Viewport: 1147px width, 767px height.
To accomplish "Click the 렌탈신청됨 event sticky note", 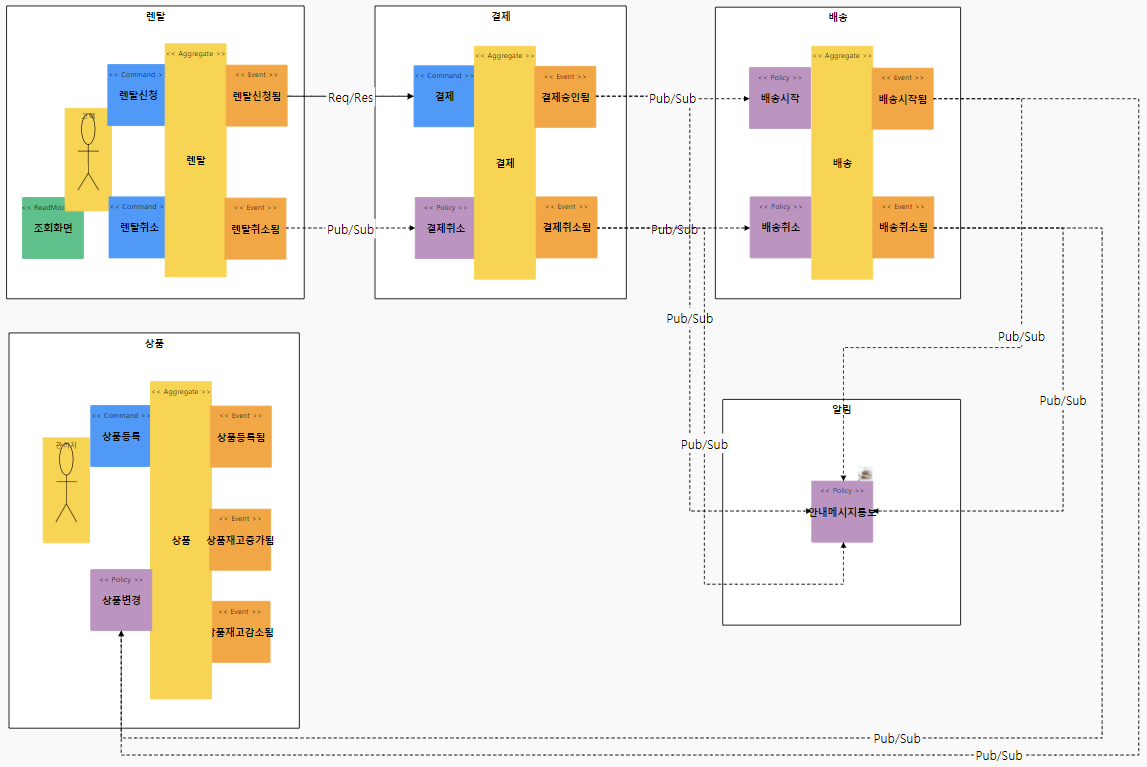I will tap(257, 96).
